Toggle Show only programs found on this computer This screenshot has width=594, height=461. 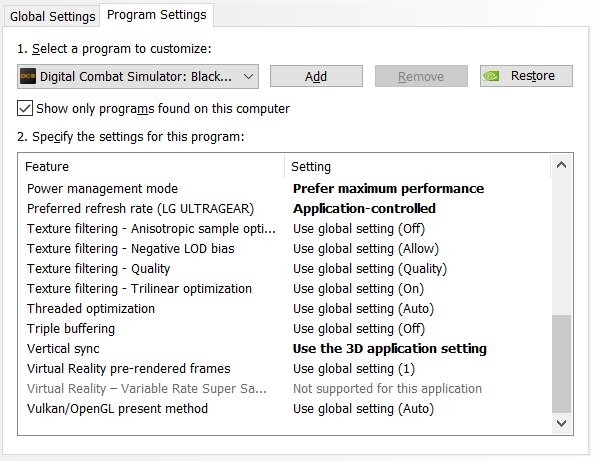point(25,108)
